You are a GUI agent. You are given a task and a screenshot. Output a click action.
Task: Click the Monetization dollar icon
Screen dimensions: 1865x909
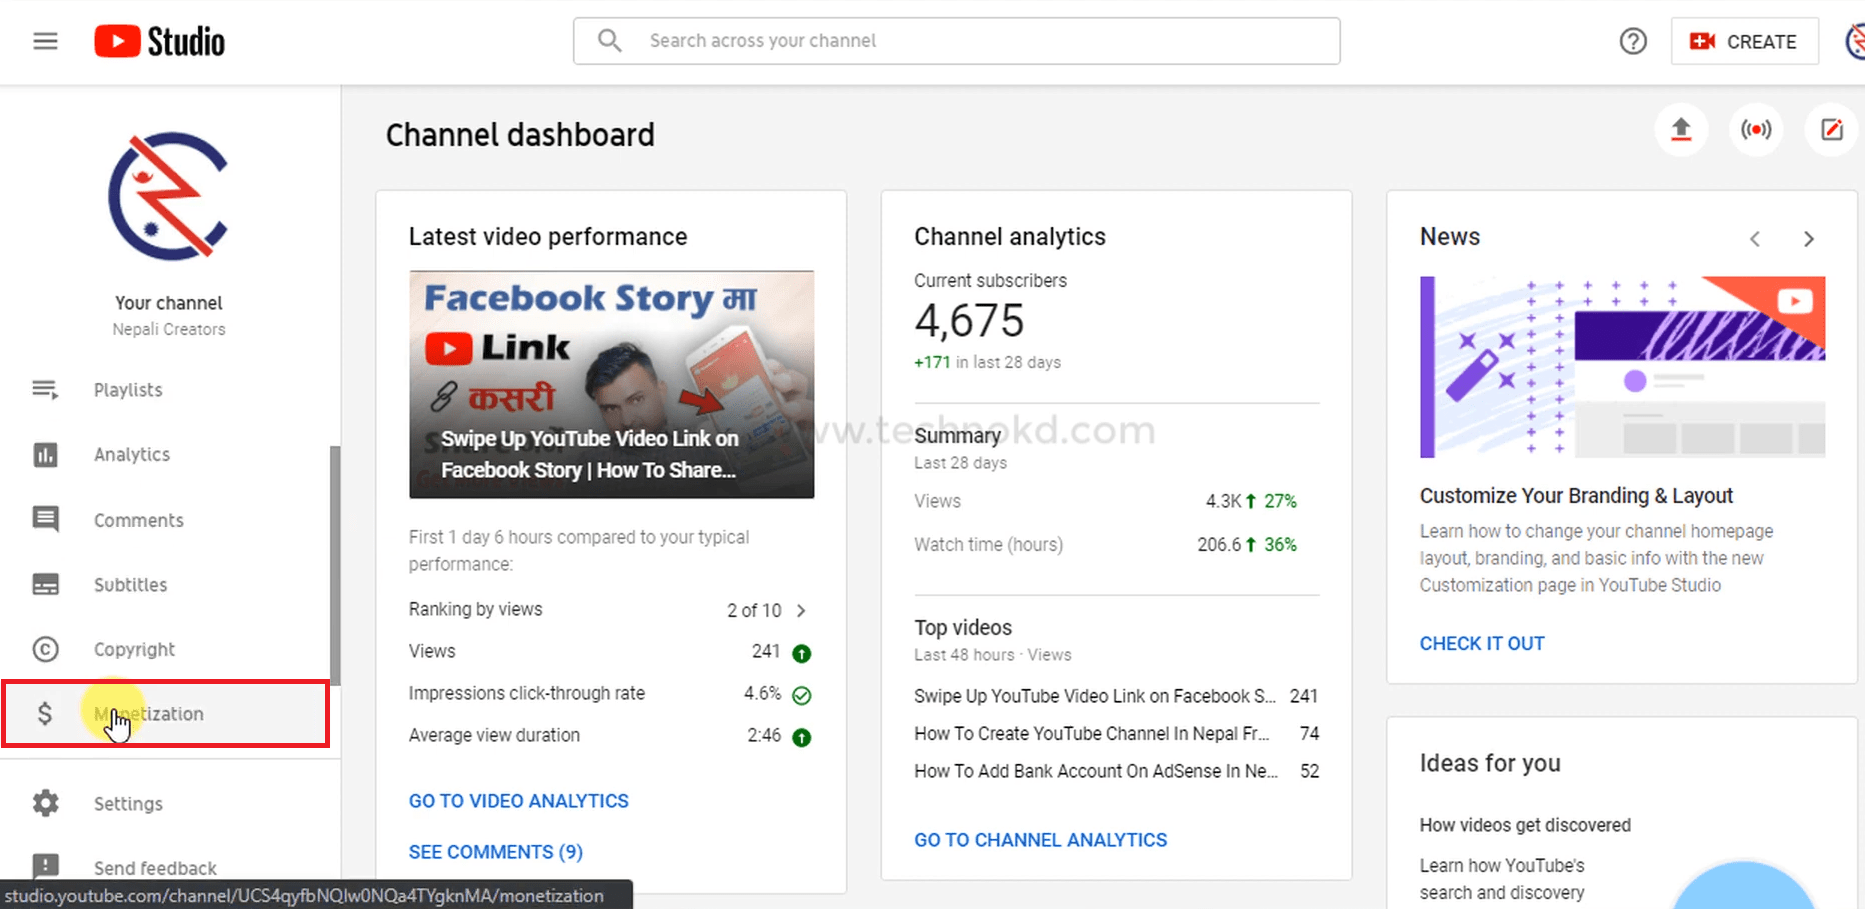pyautogui.click(x=44, y=713)
